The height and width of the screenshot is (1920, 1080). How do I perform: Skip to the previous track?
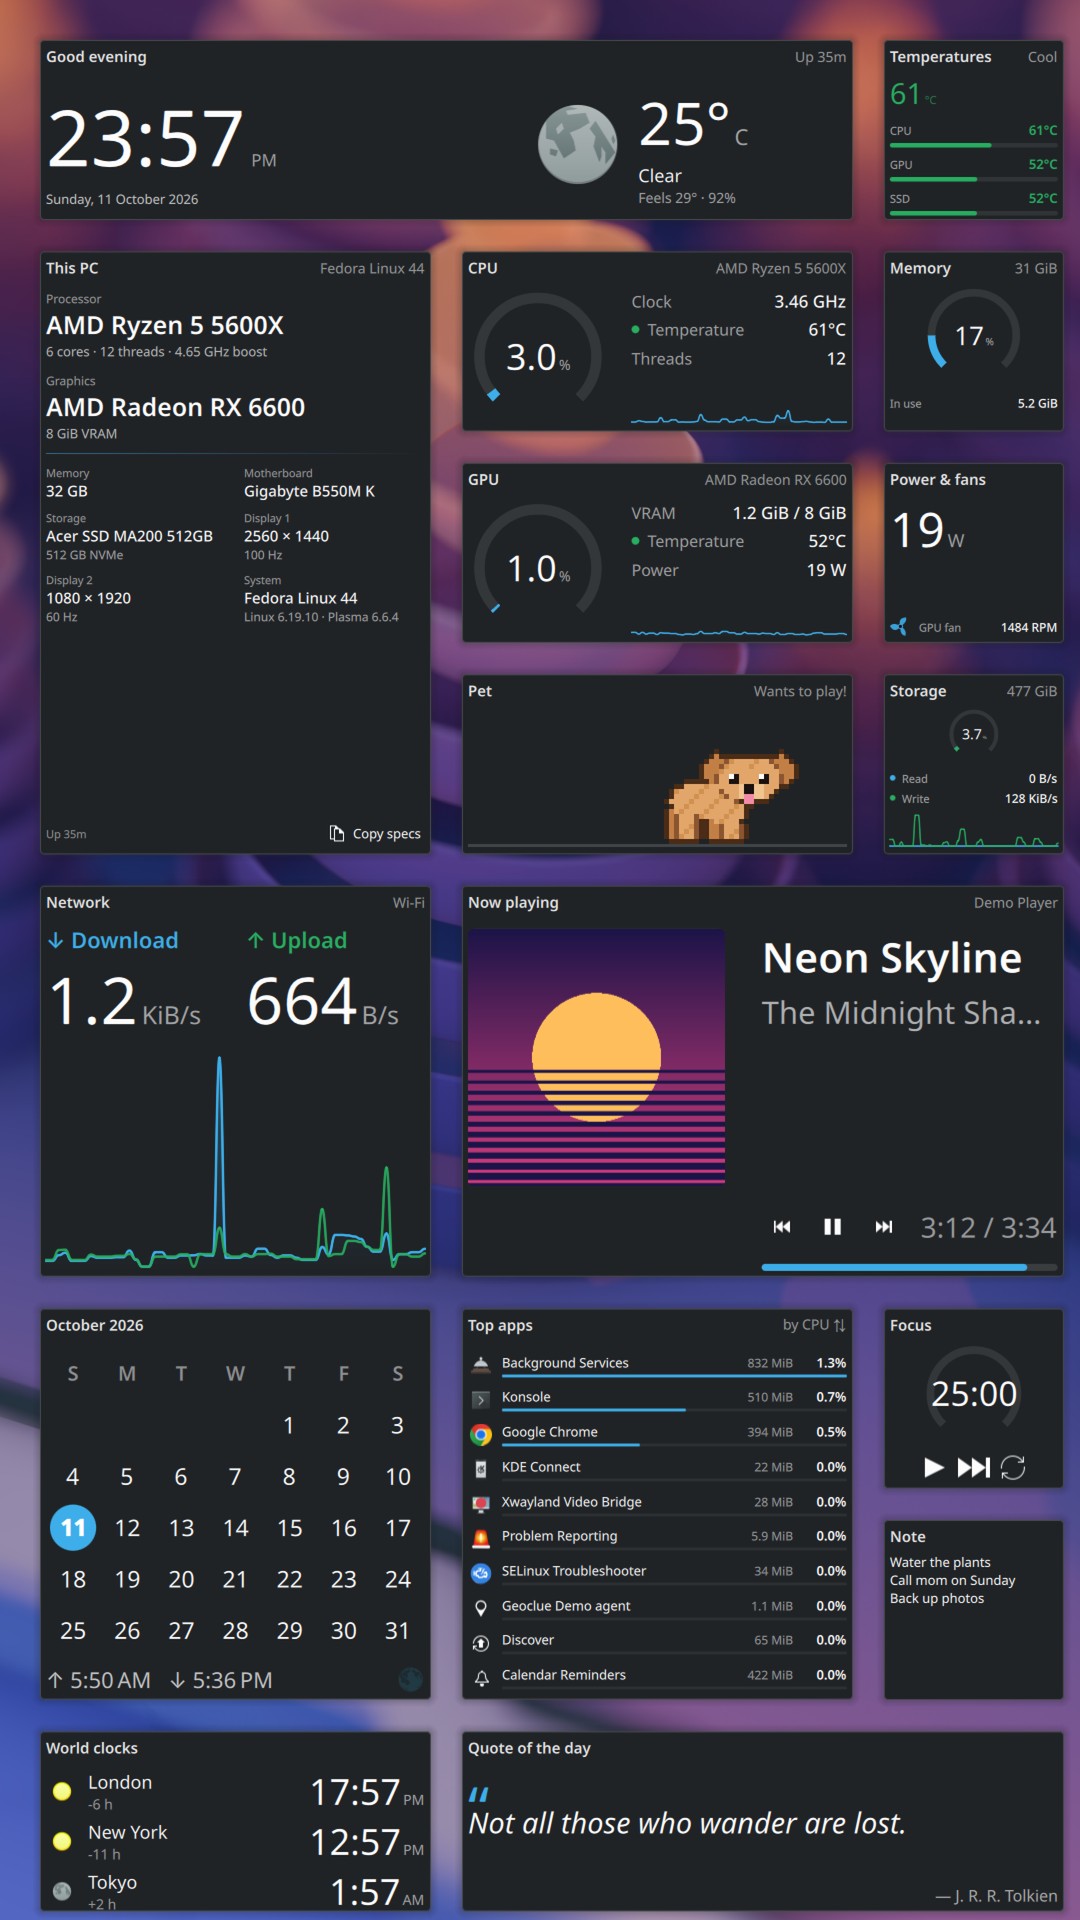pos(782,1227)
